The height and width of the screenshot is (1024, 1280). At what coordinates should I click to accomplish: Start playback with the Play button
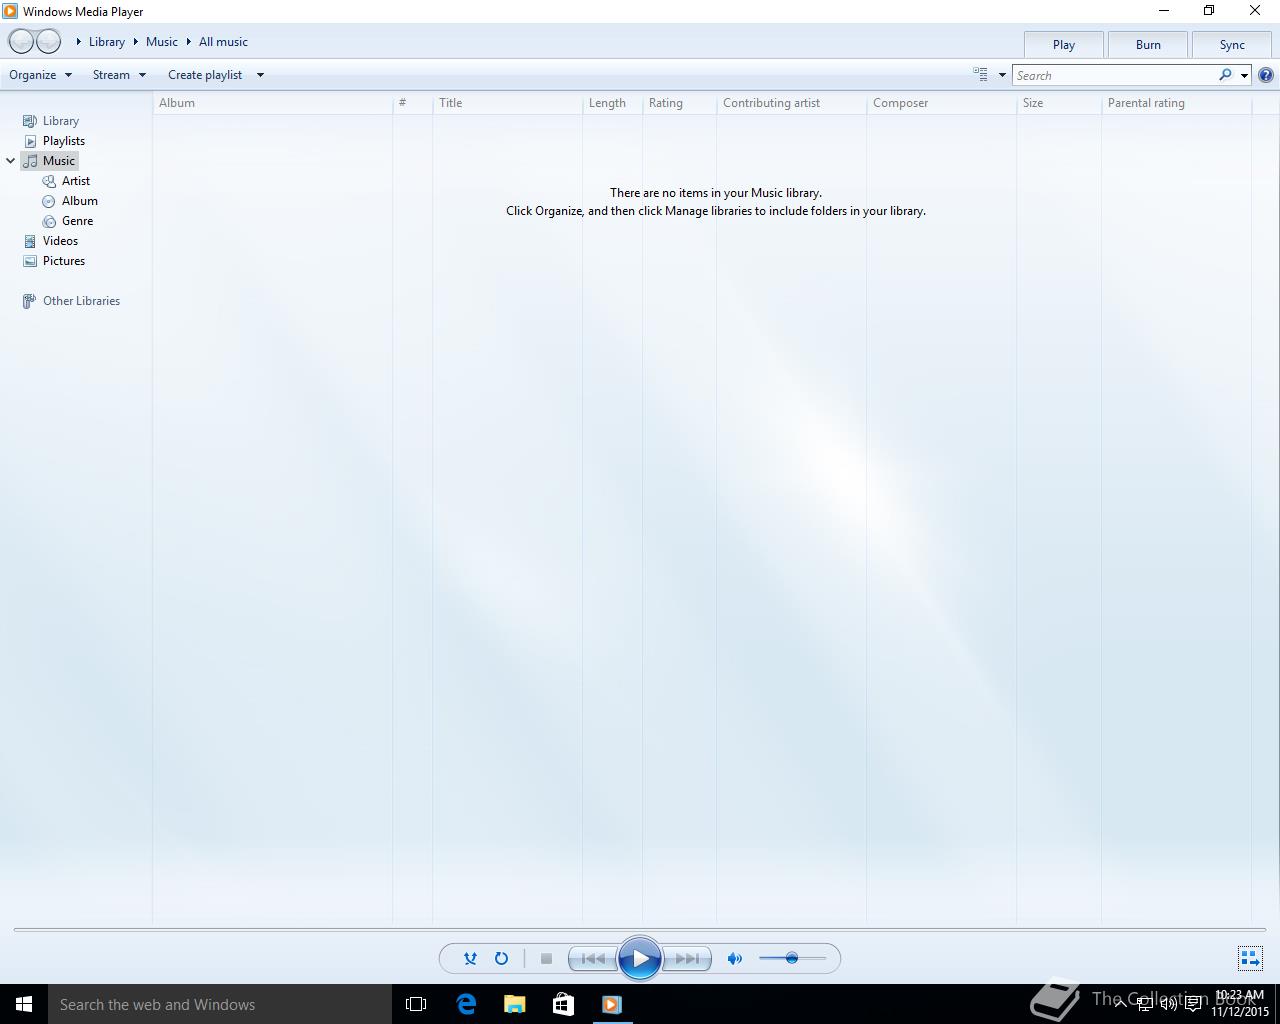(640, 958)
